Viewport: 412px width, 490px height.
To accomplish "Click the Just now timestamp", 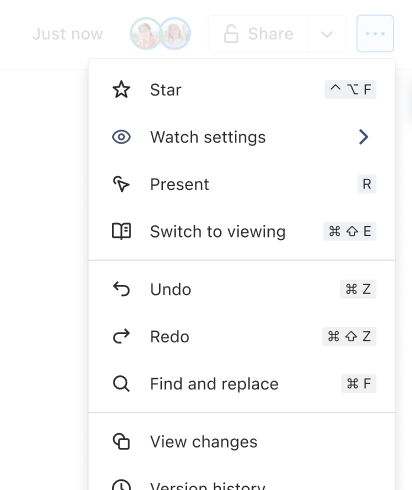I will pos(68,34).
